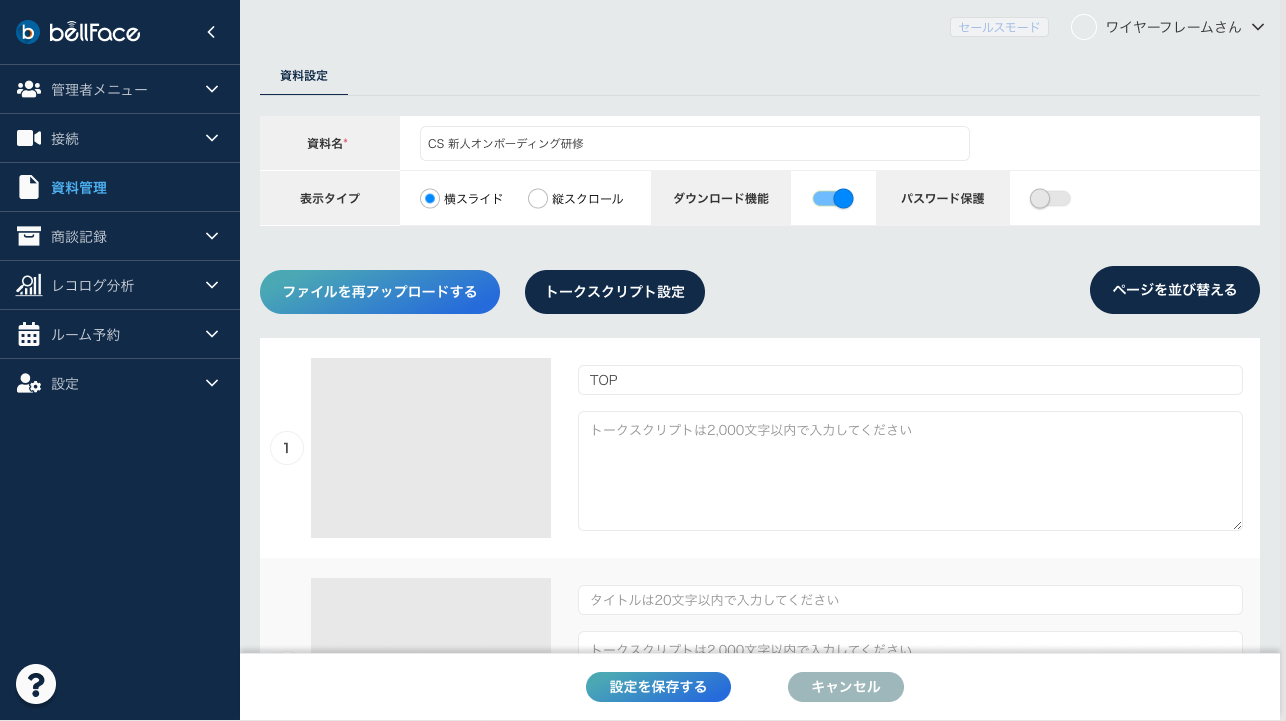
Task: Switch to the 資料設定 tab
Action: (304, 75)
